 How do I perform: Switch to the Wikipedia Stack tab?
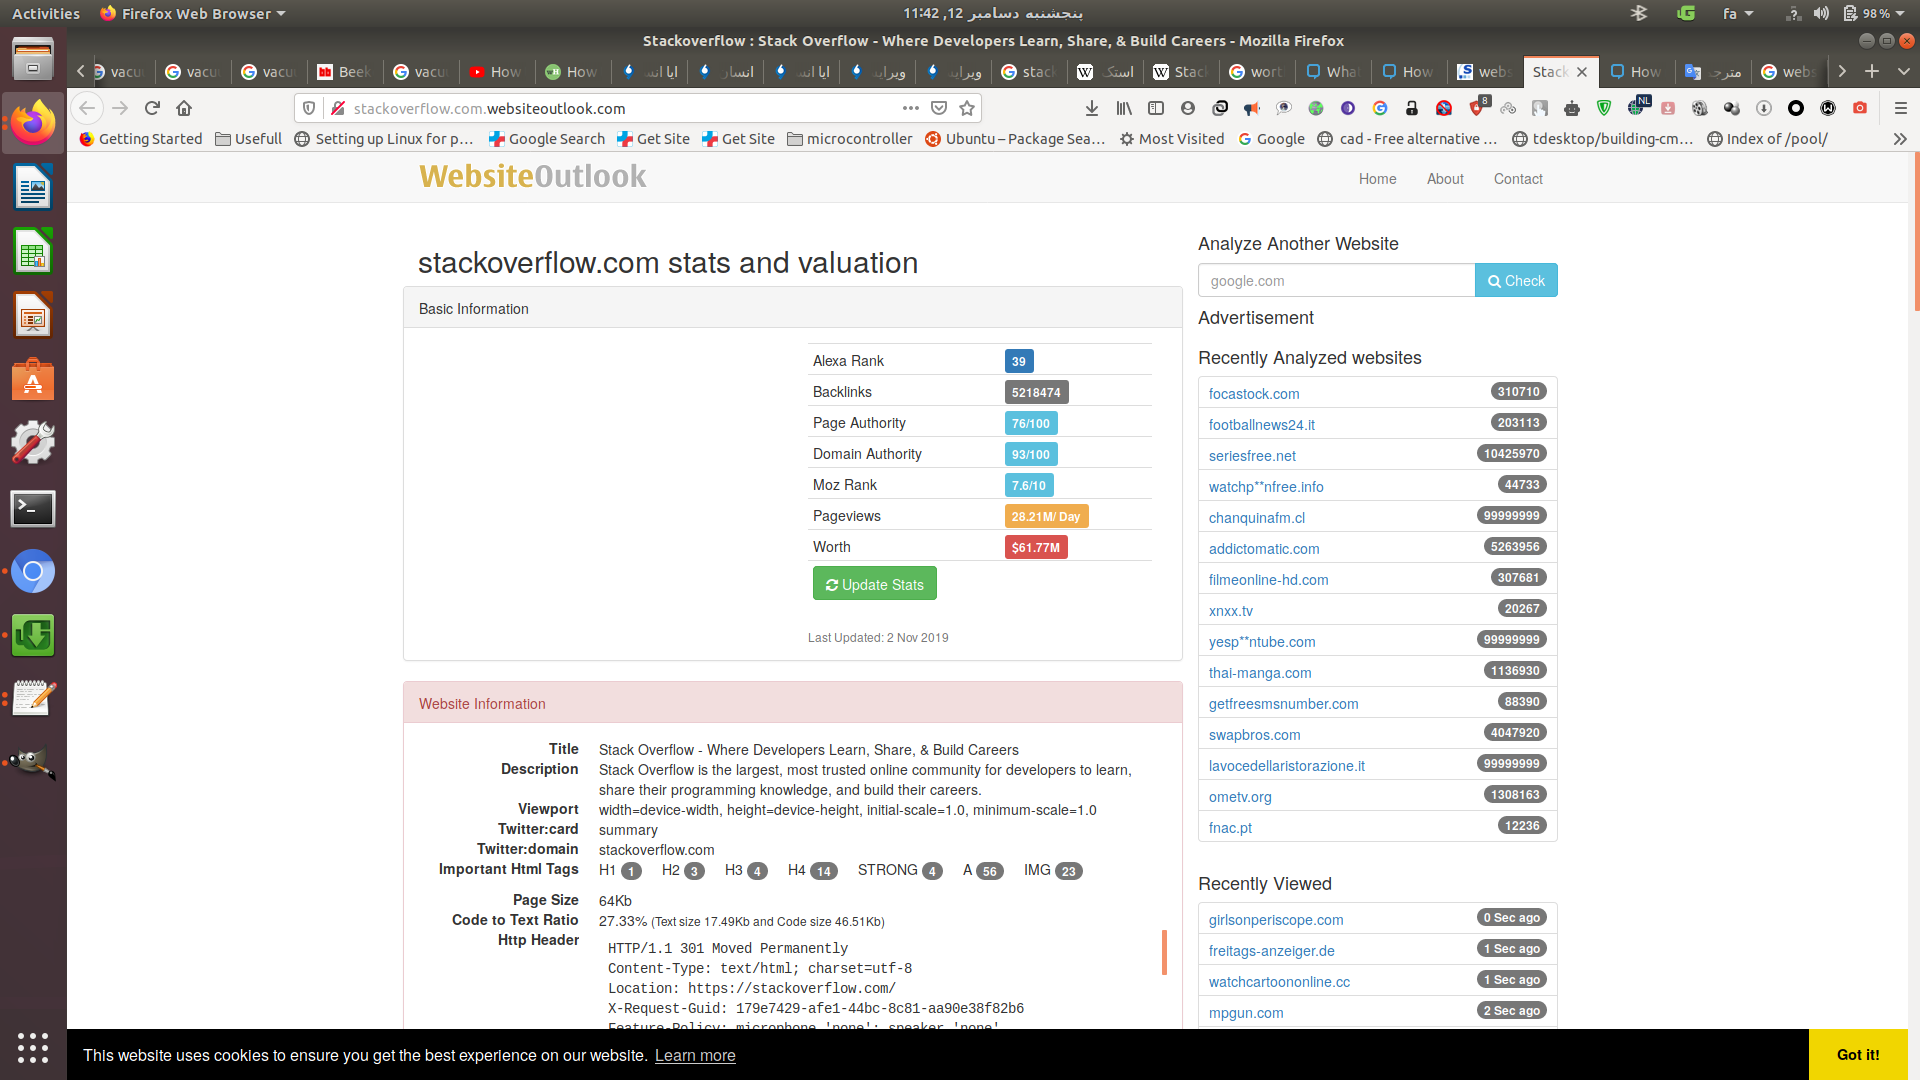[x=1180, y=72]
